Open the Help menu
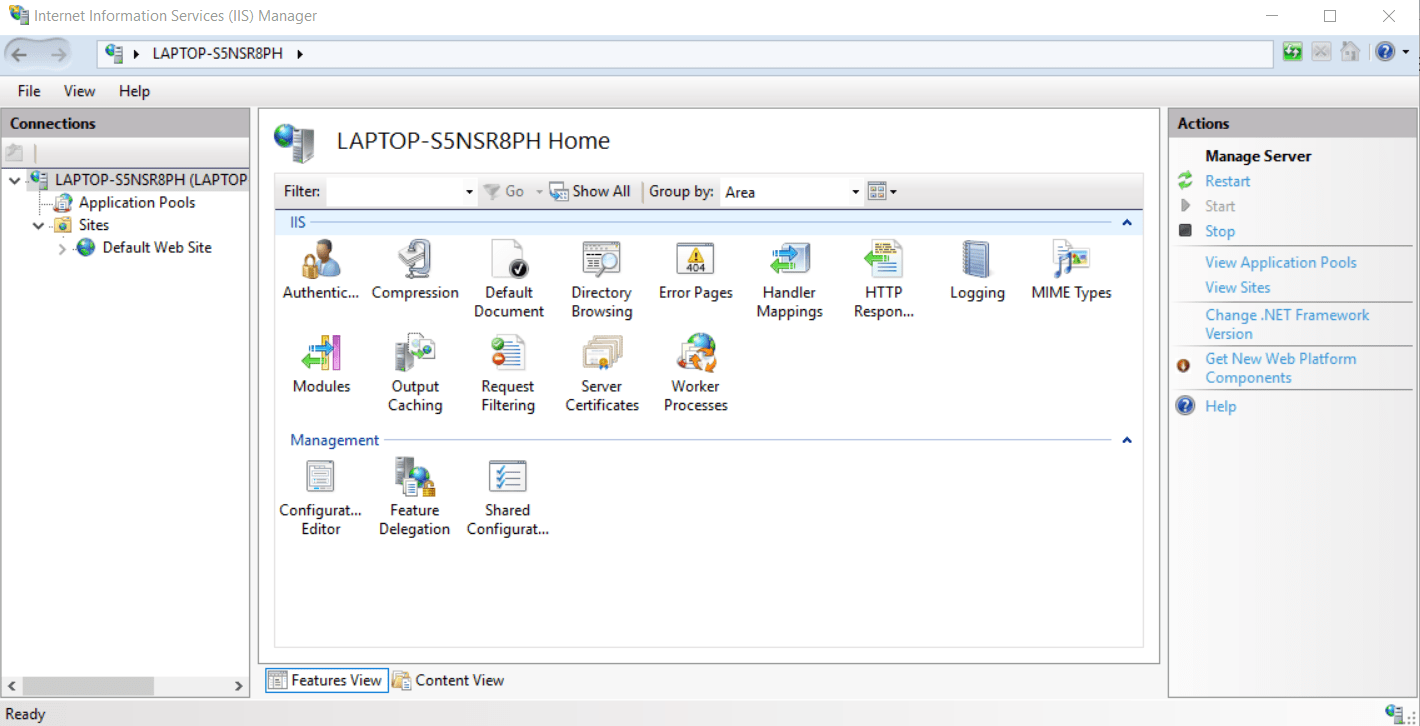 pyautogui.click(x=134, y=91)
